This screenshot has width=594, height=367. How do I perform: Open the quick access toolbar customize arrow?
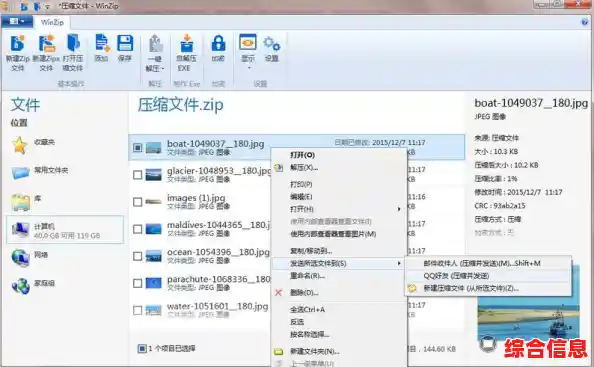47,7
